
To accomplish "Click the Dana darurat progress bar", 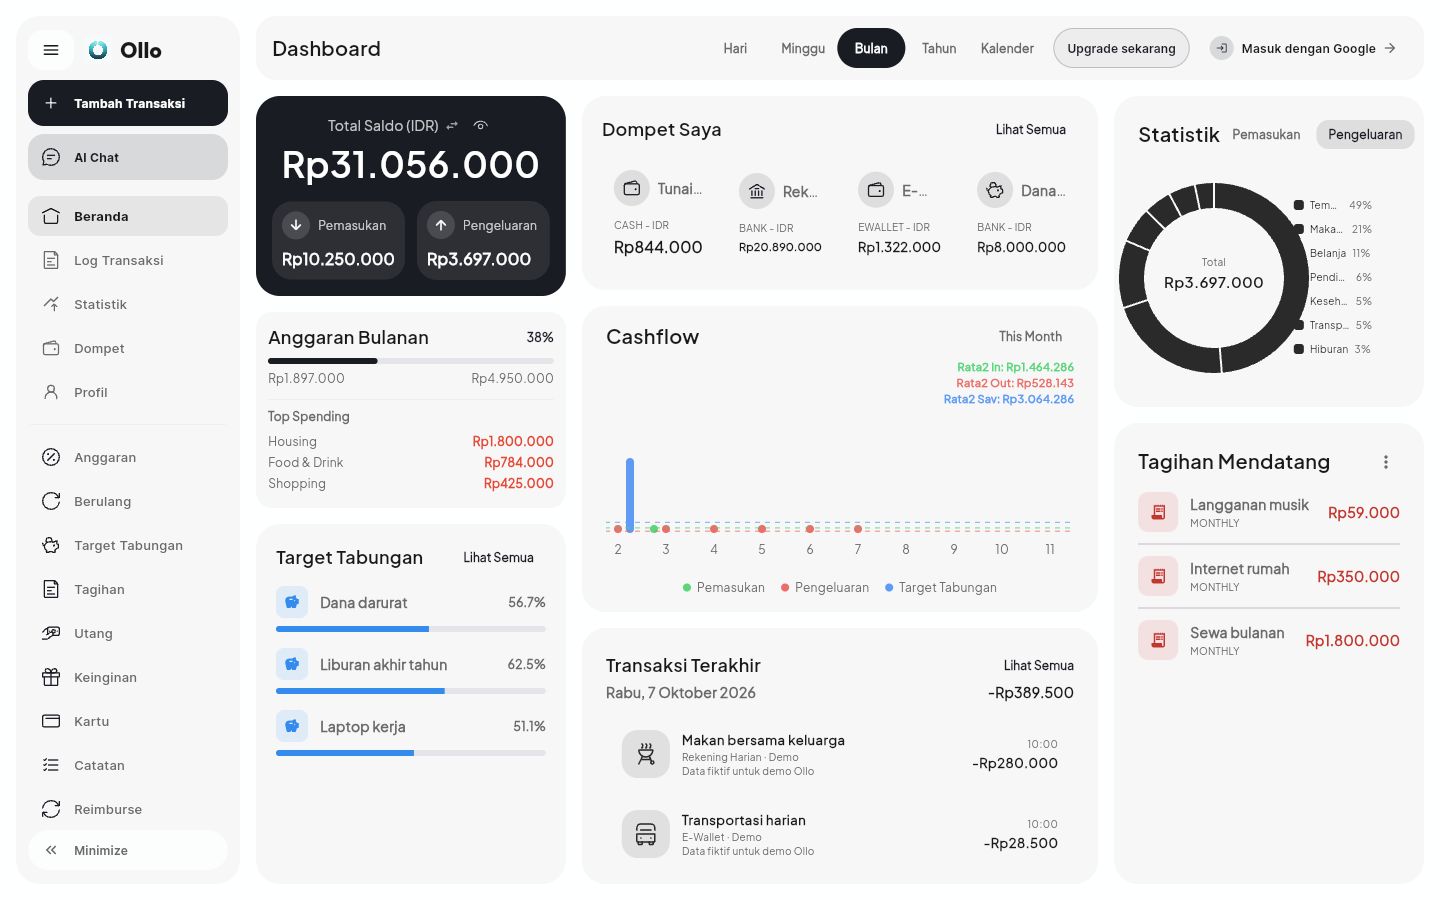I will pyautogui.click(x=411, y=629).
